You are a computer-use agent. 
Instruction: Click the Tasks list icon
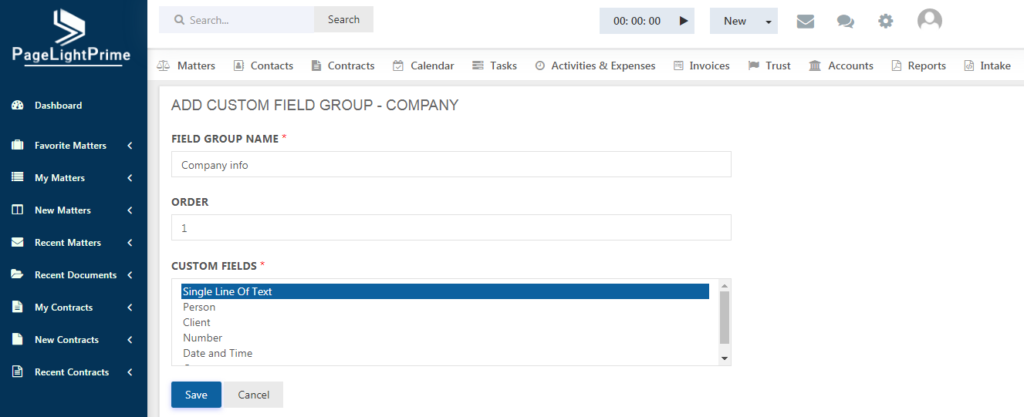click(x=478, y=66)
